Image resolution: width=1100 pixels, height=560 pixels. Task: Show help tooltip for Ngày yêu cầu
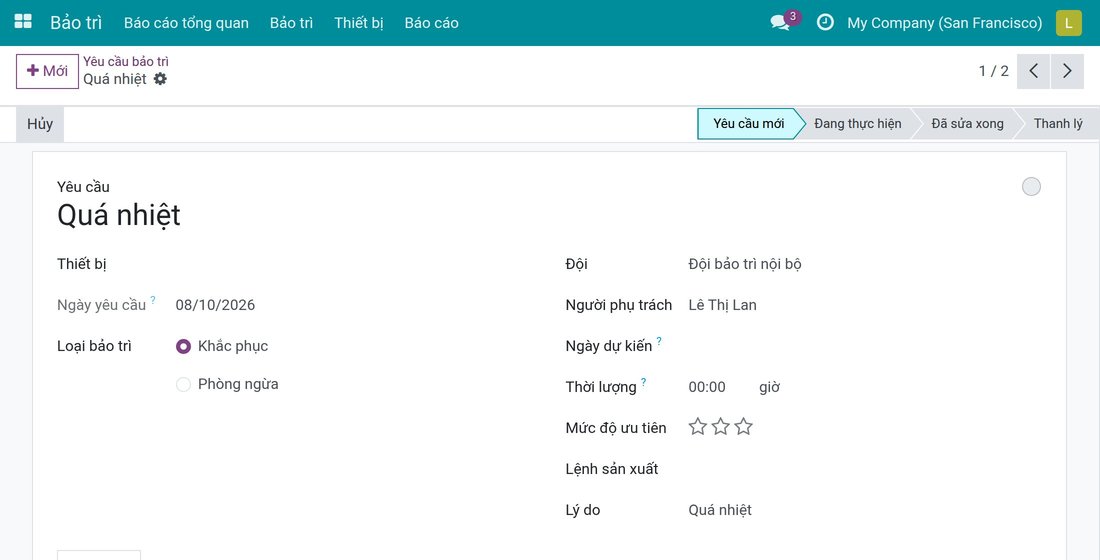click(x=153, y=300)
